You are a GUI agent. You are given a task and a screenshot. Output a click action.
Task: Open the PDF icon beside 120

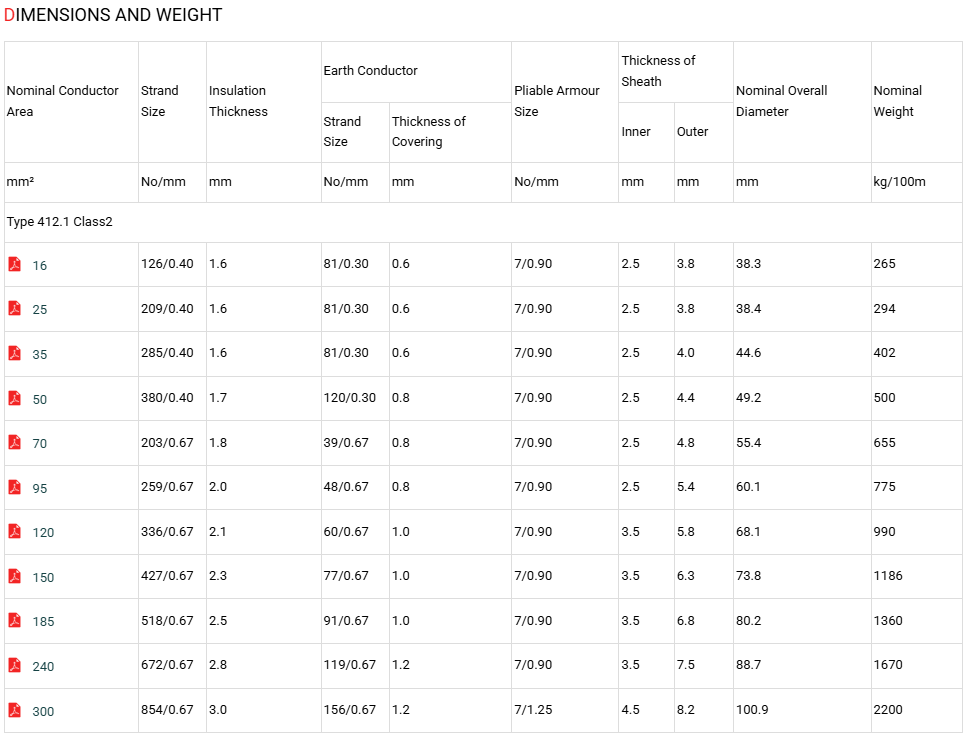[15, 531]
